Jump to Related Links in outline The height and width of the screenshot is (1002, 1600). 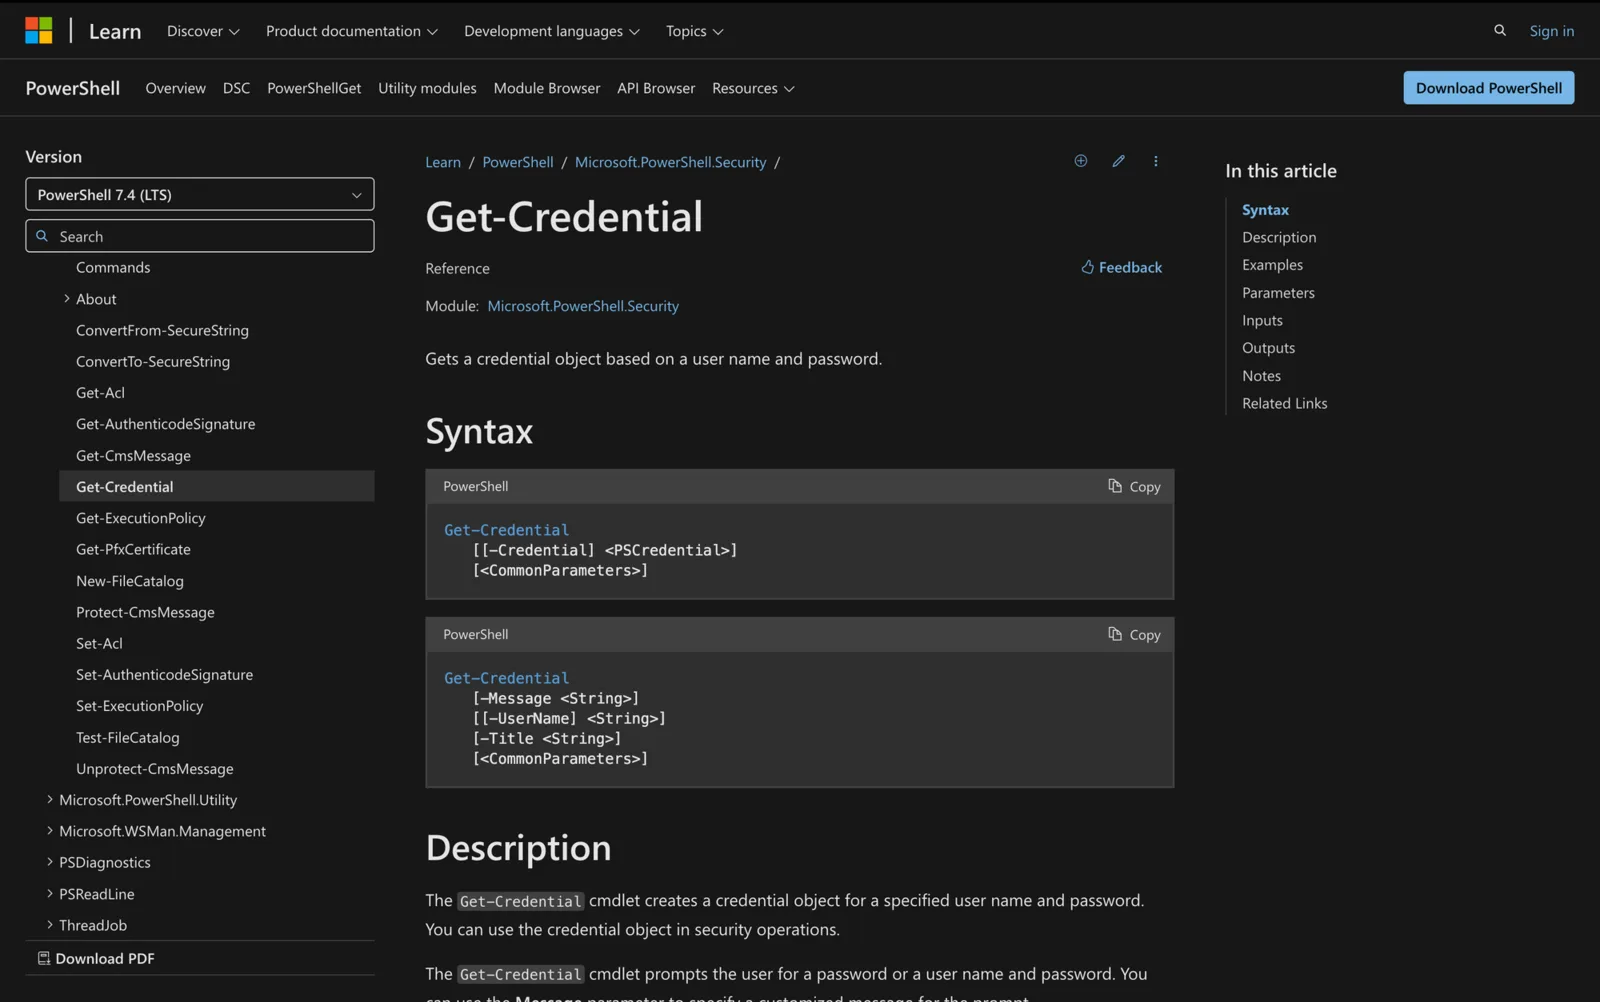click(1284, 403)
